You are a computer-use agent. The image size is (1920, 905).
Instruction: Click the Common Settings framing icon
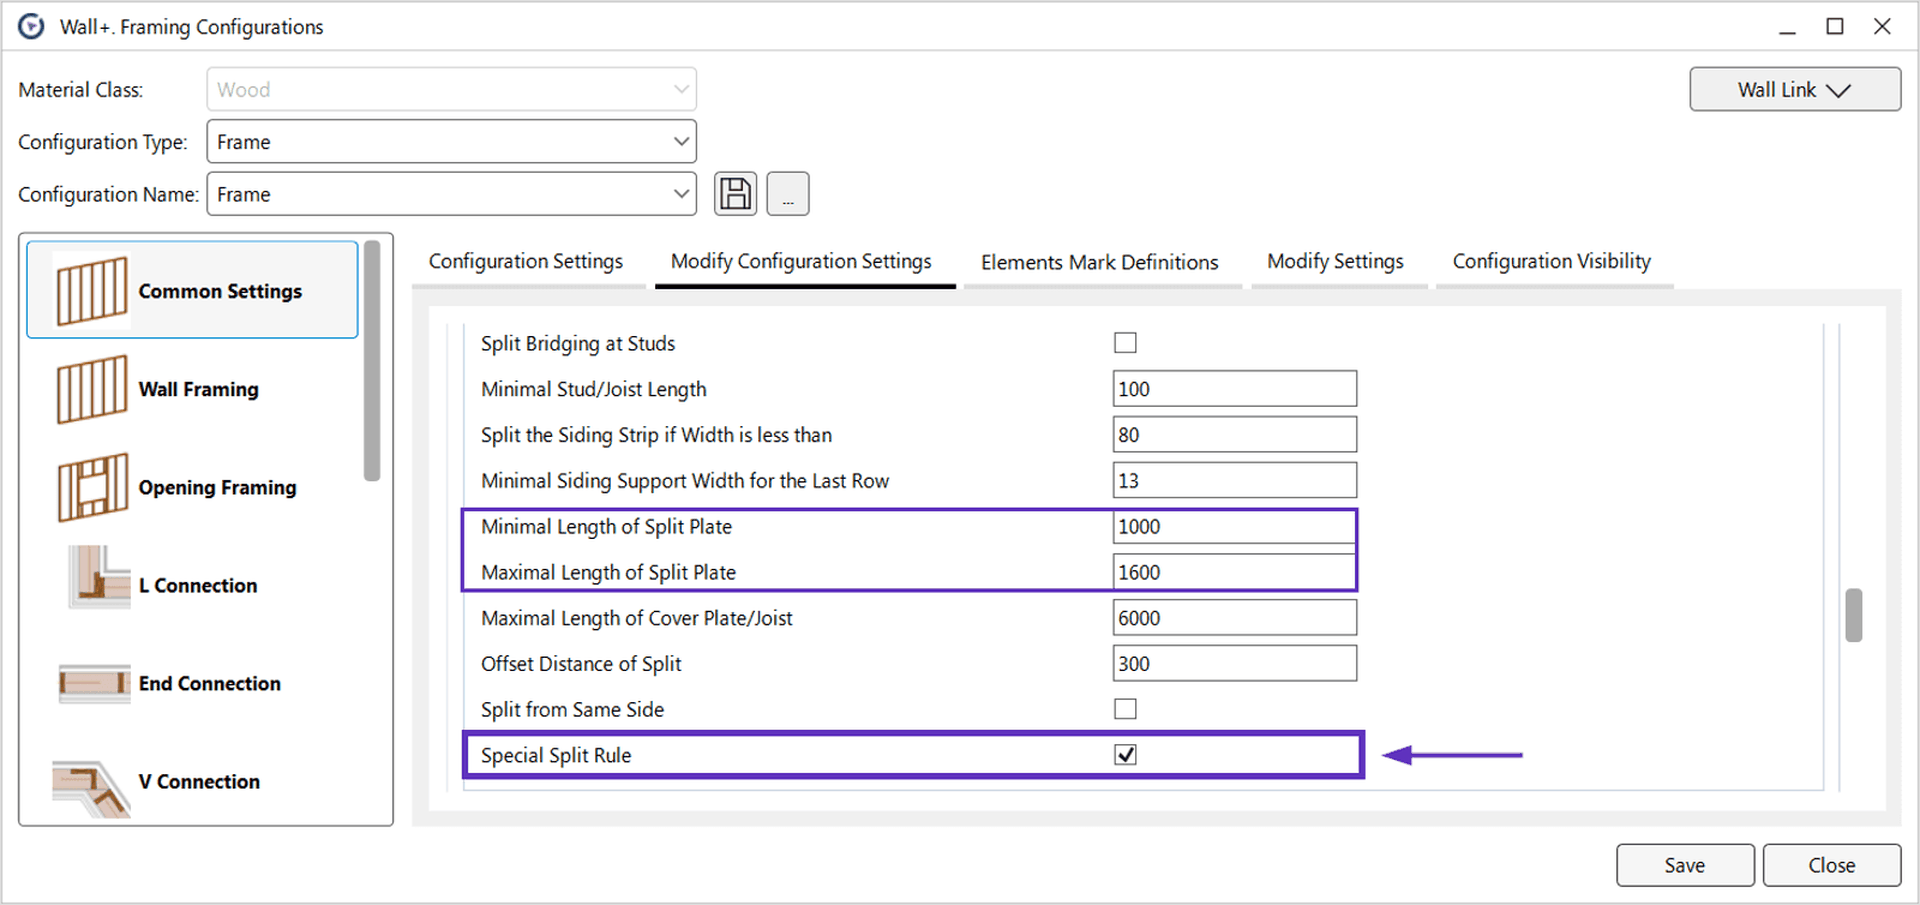[92, 291]
